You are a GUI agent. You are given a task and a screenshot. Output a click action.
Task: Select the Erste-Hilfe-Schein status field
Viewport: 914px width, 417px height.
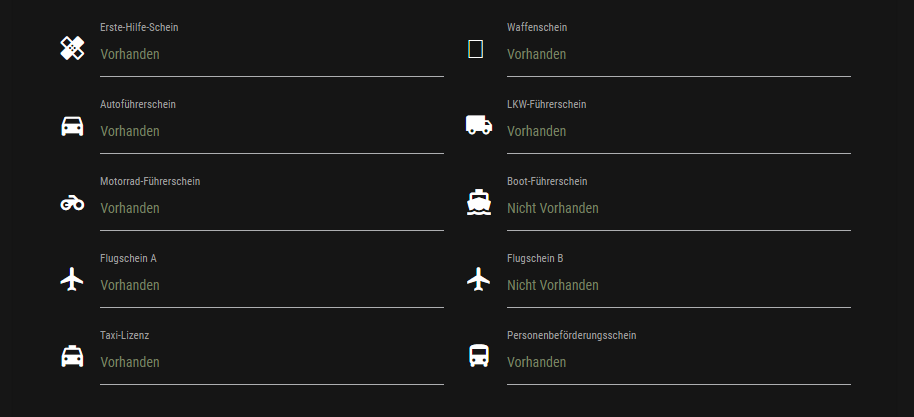[271, 54]
